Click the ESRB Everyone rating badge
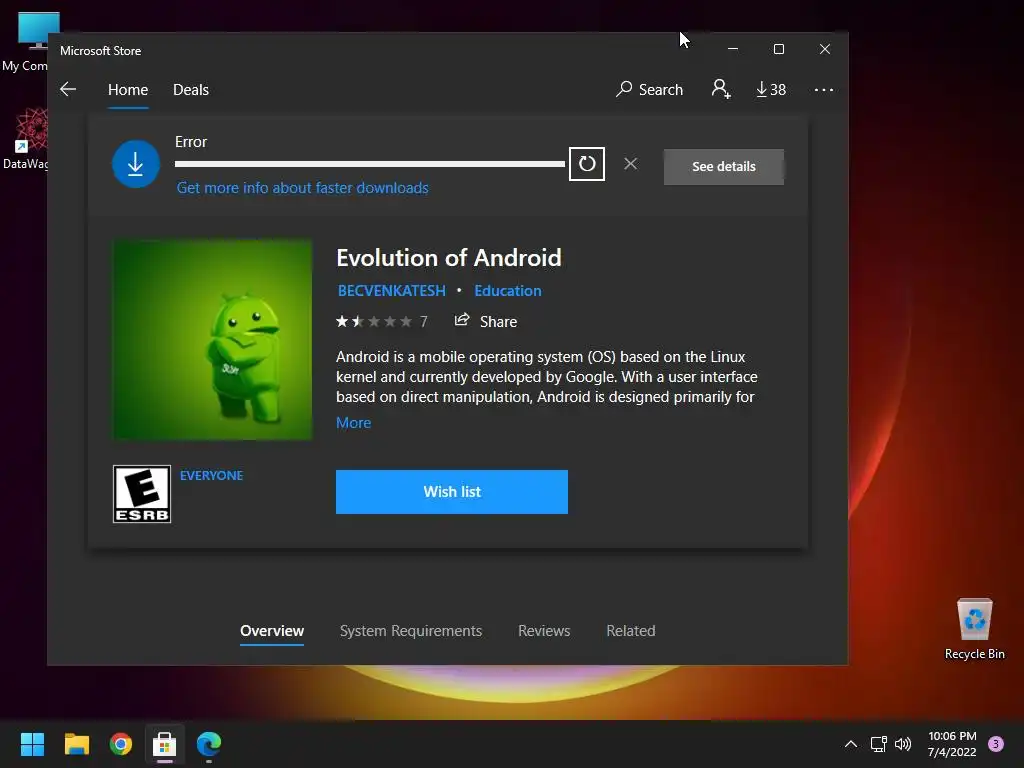The image size is (1024, 768). (x=142, y=494)
